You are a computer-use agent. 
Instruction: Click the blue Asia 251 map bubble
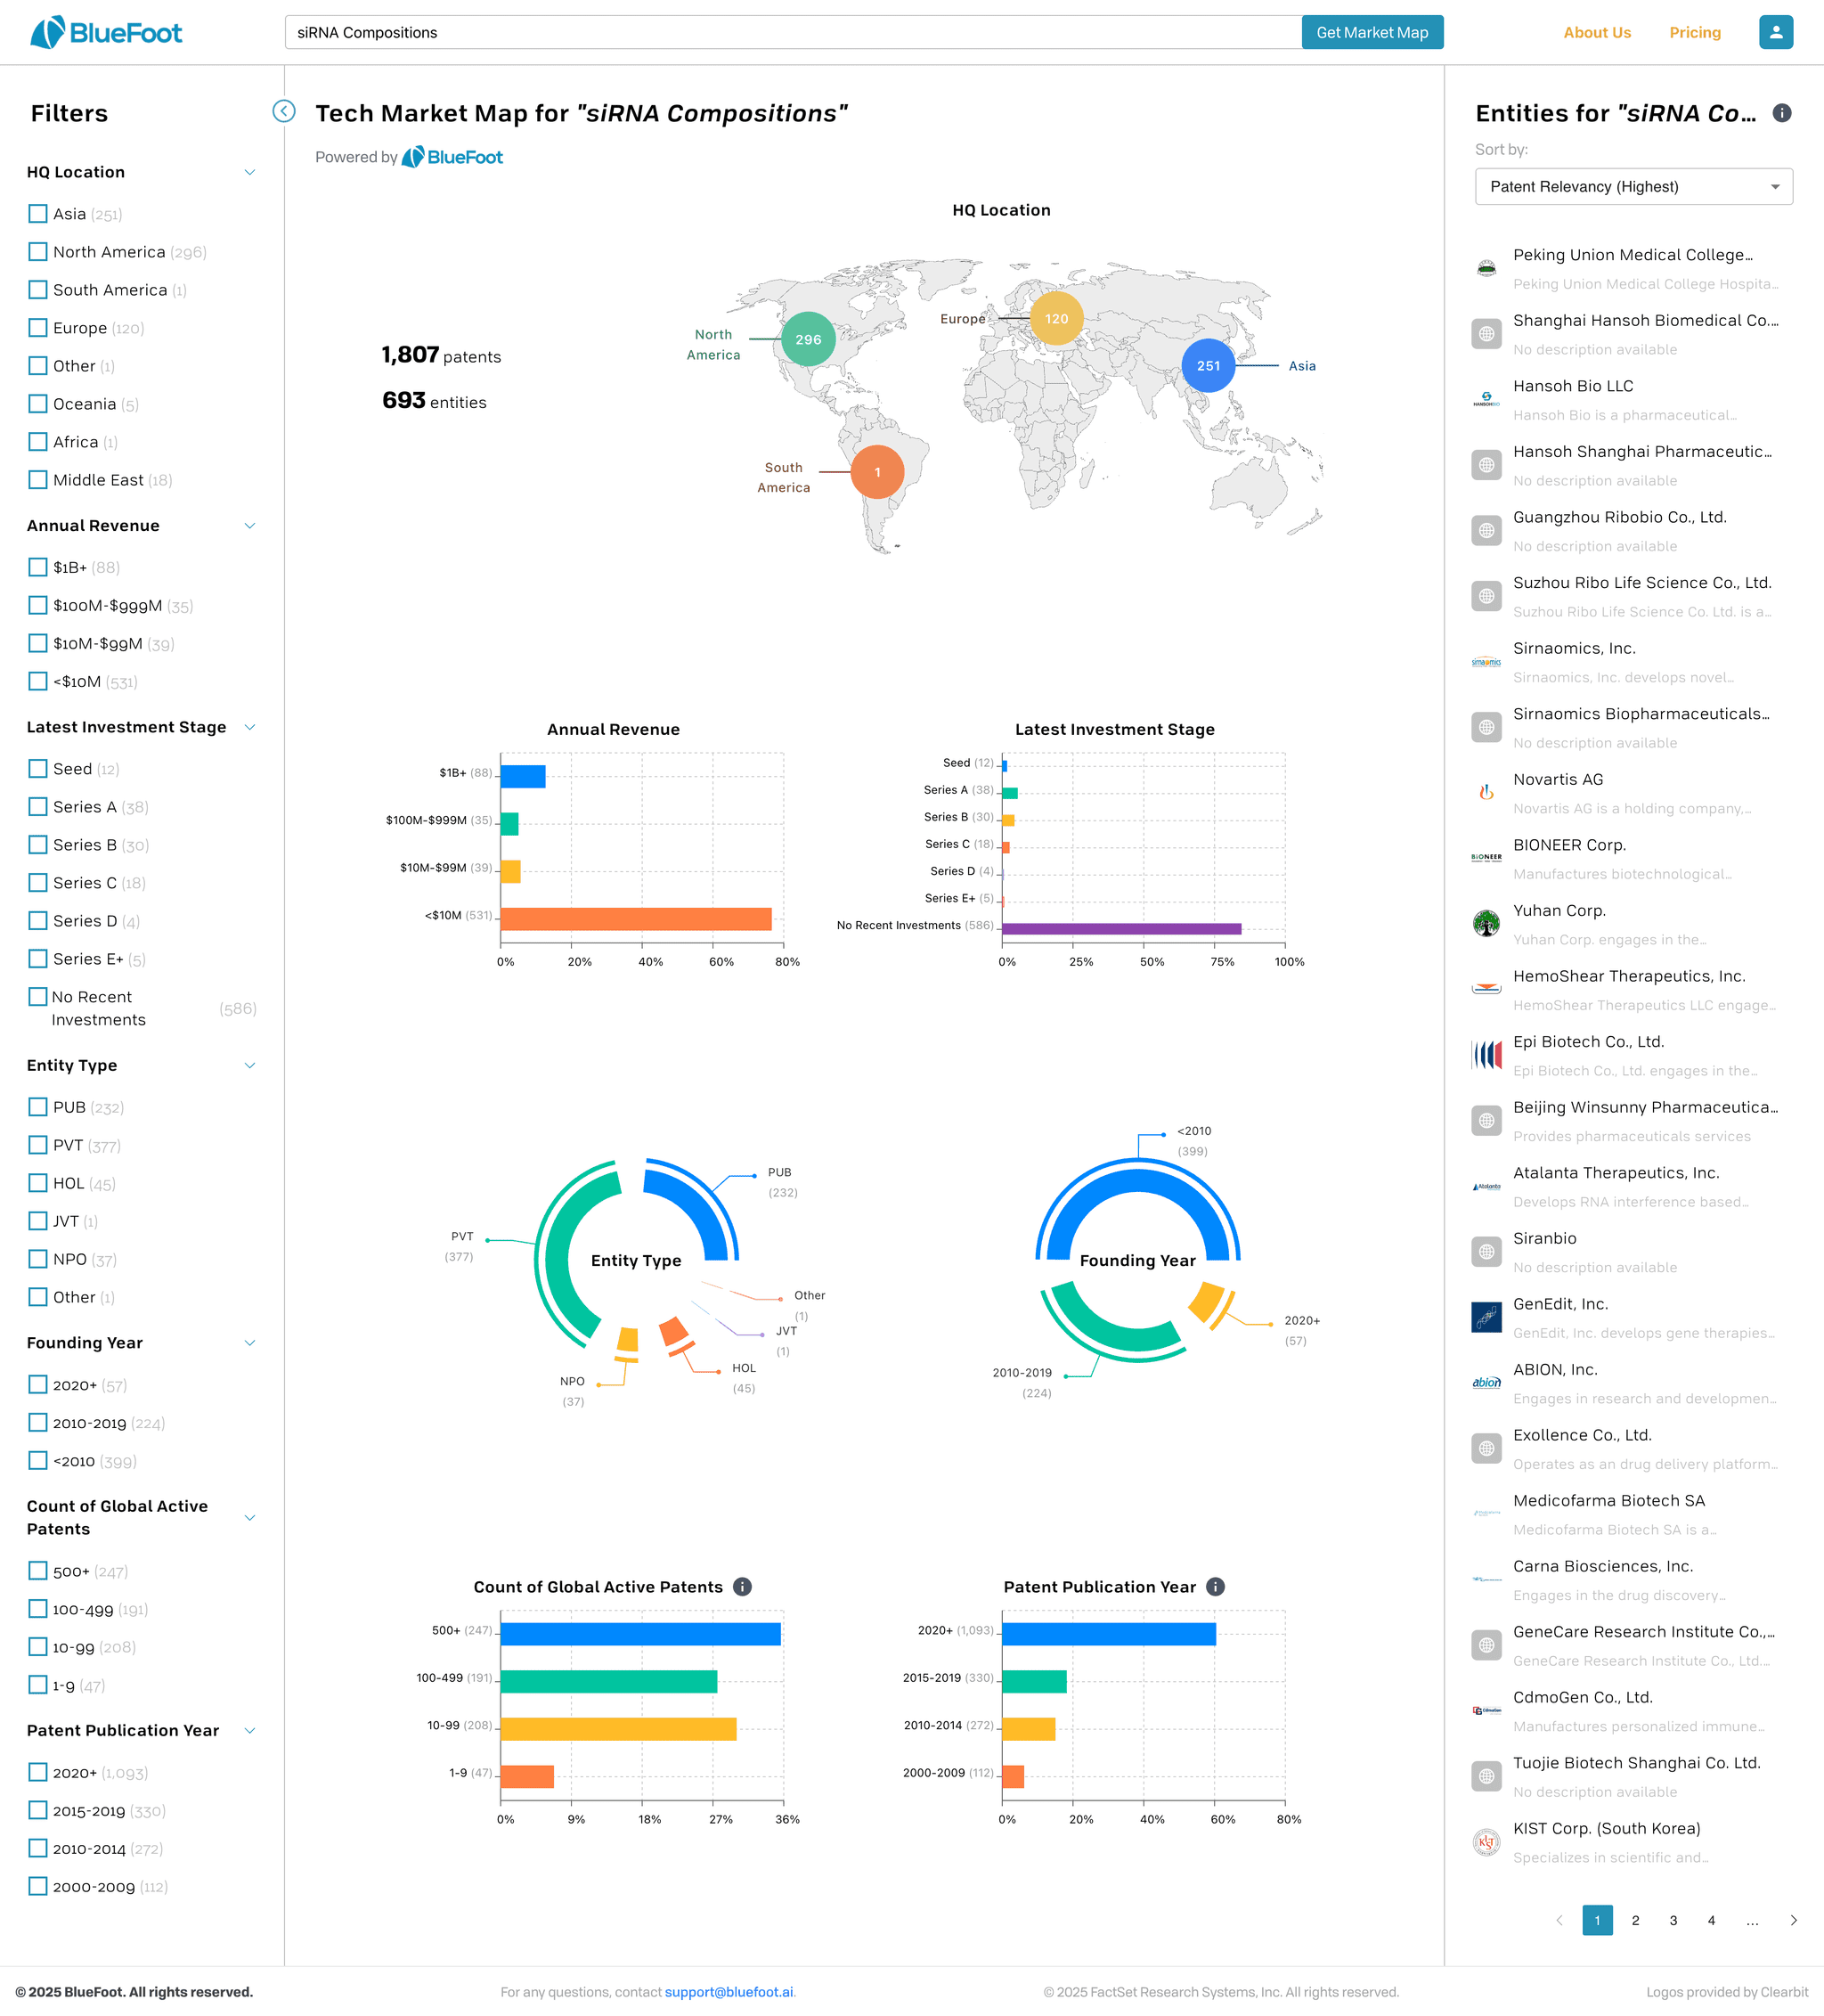(1208, 366)
